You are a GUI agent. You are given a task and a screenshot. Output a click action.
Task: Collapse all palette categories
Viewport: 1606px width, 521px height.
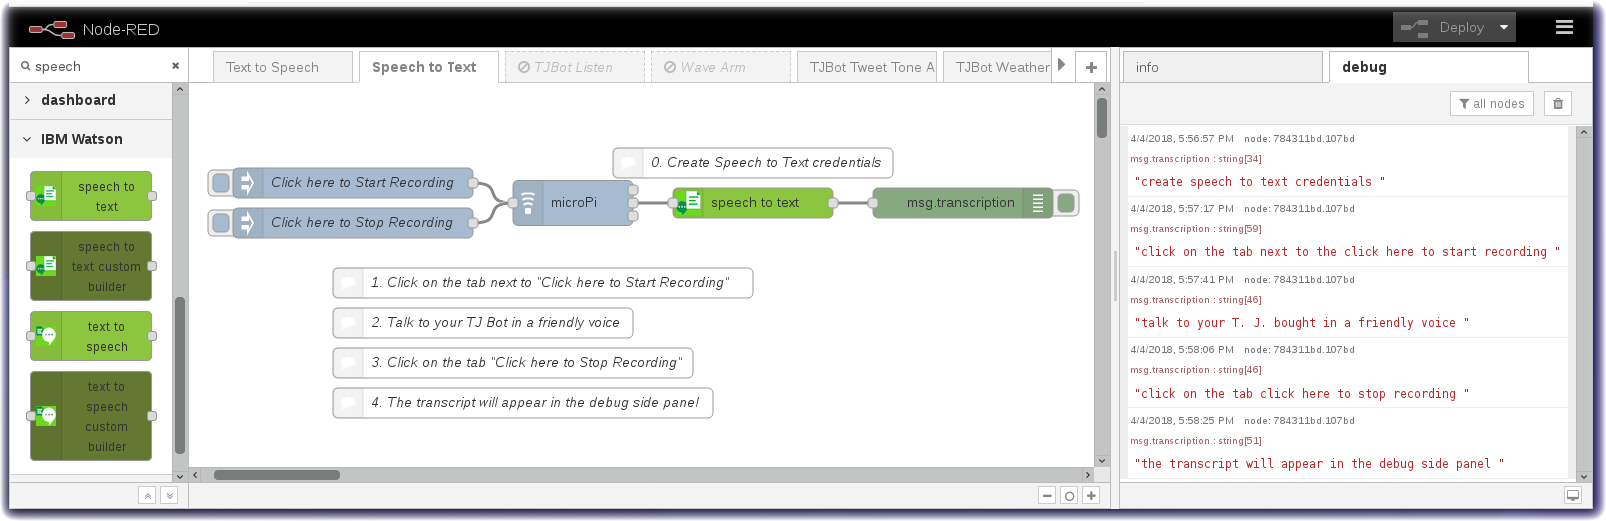click(147, 495)
